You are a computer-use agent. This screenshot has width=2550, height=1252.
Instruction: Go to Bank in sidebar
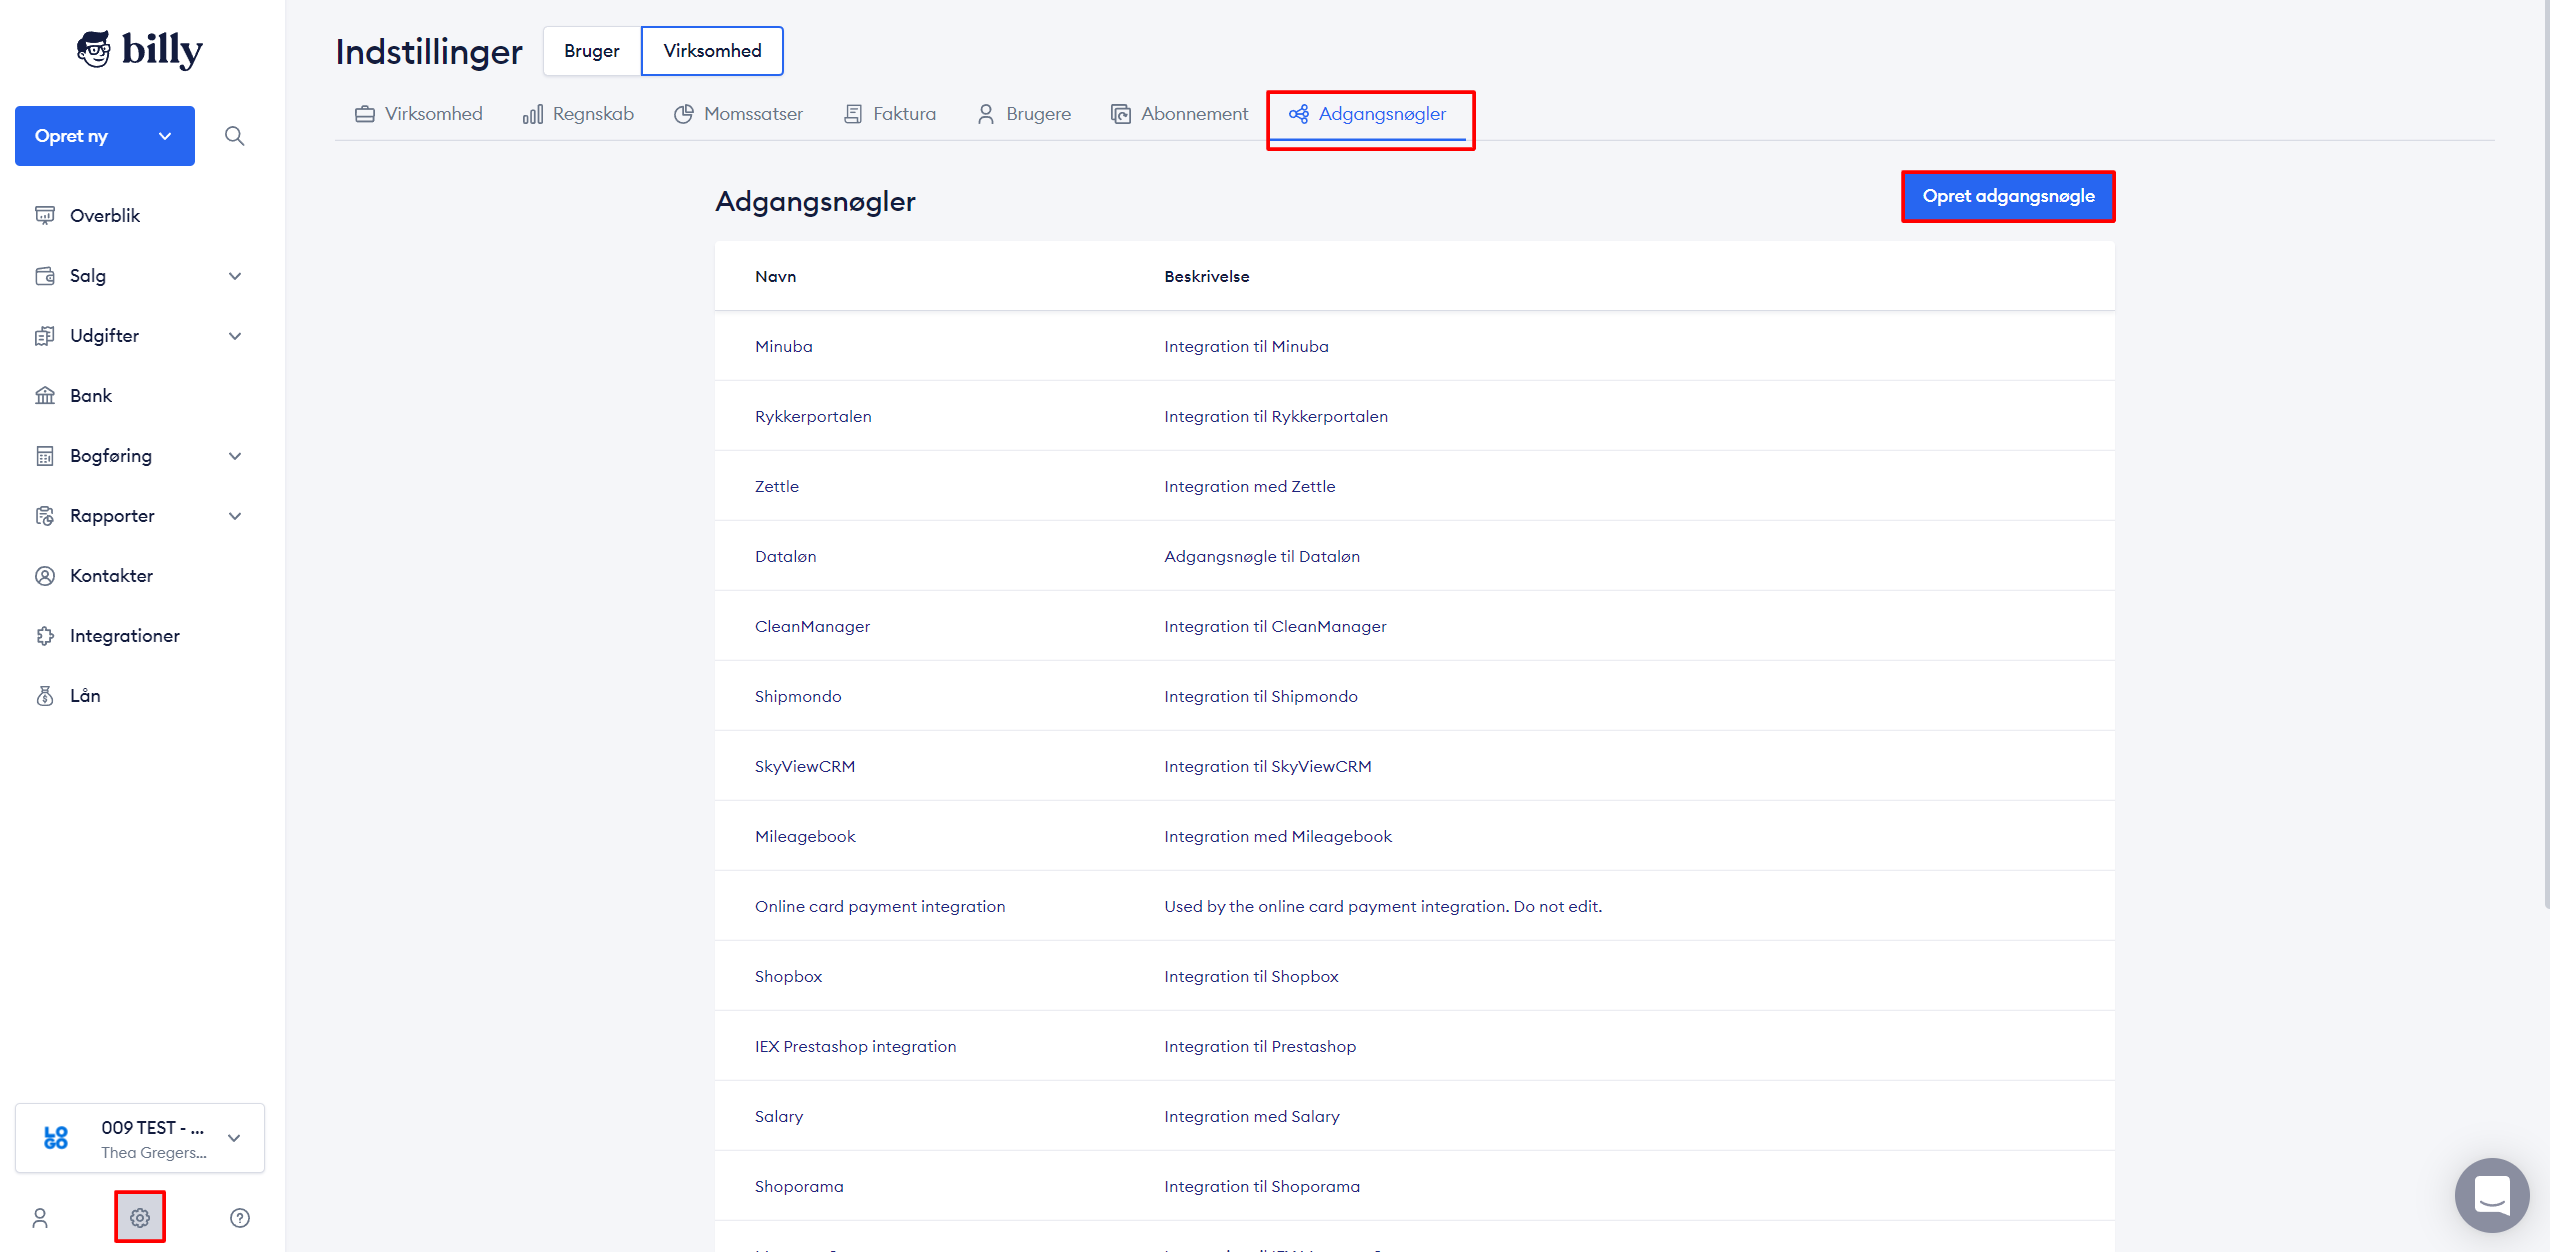click(x=91, y=395)
